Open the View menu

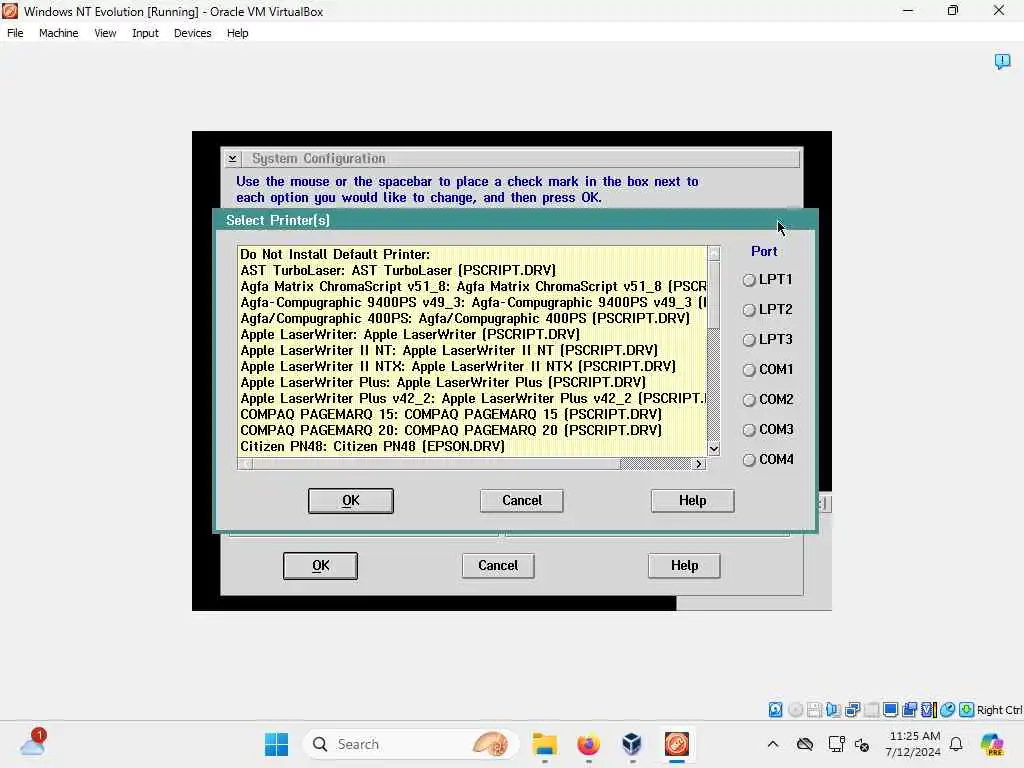pos(105,33)
